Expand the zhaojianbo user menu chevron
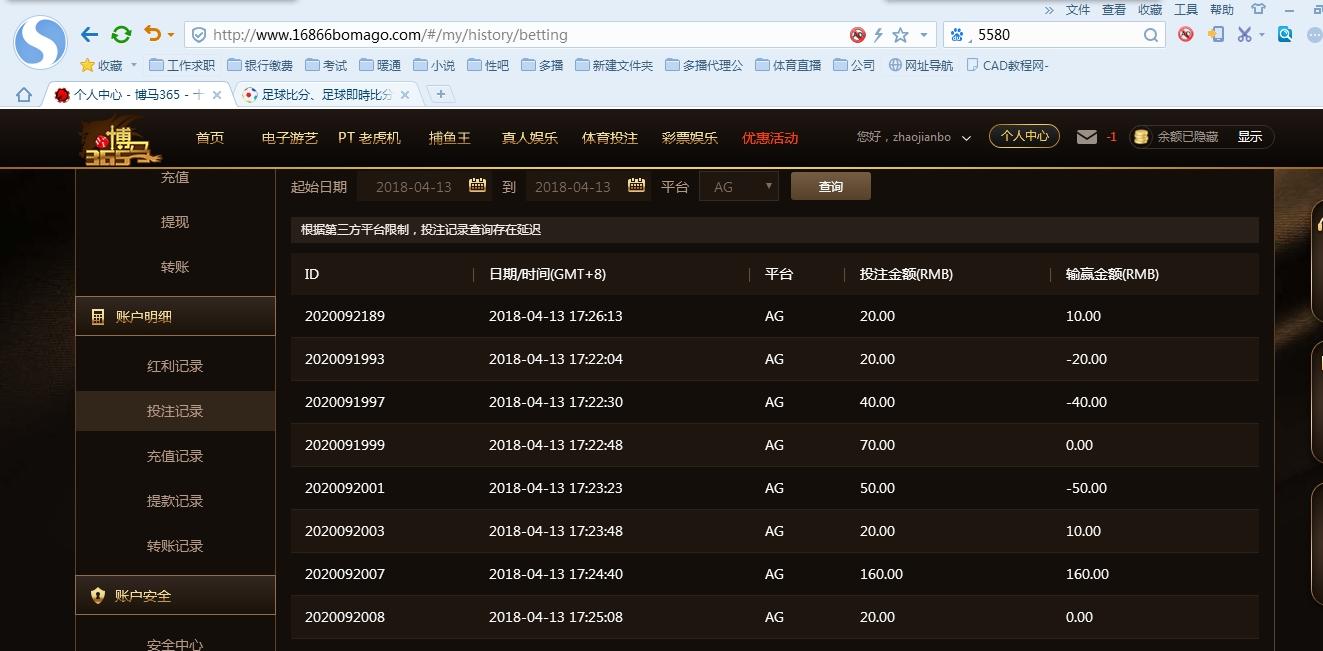Viewport: 1323px width, 651px height. (966, 138)
